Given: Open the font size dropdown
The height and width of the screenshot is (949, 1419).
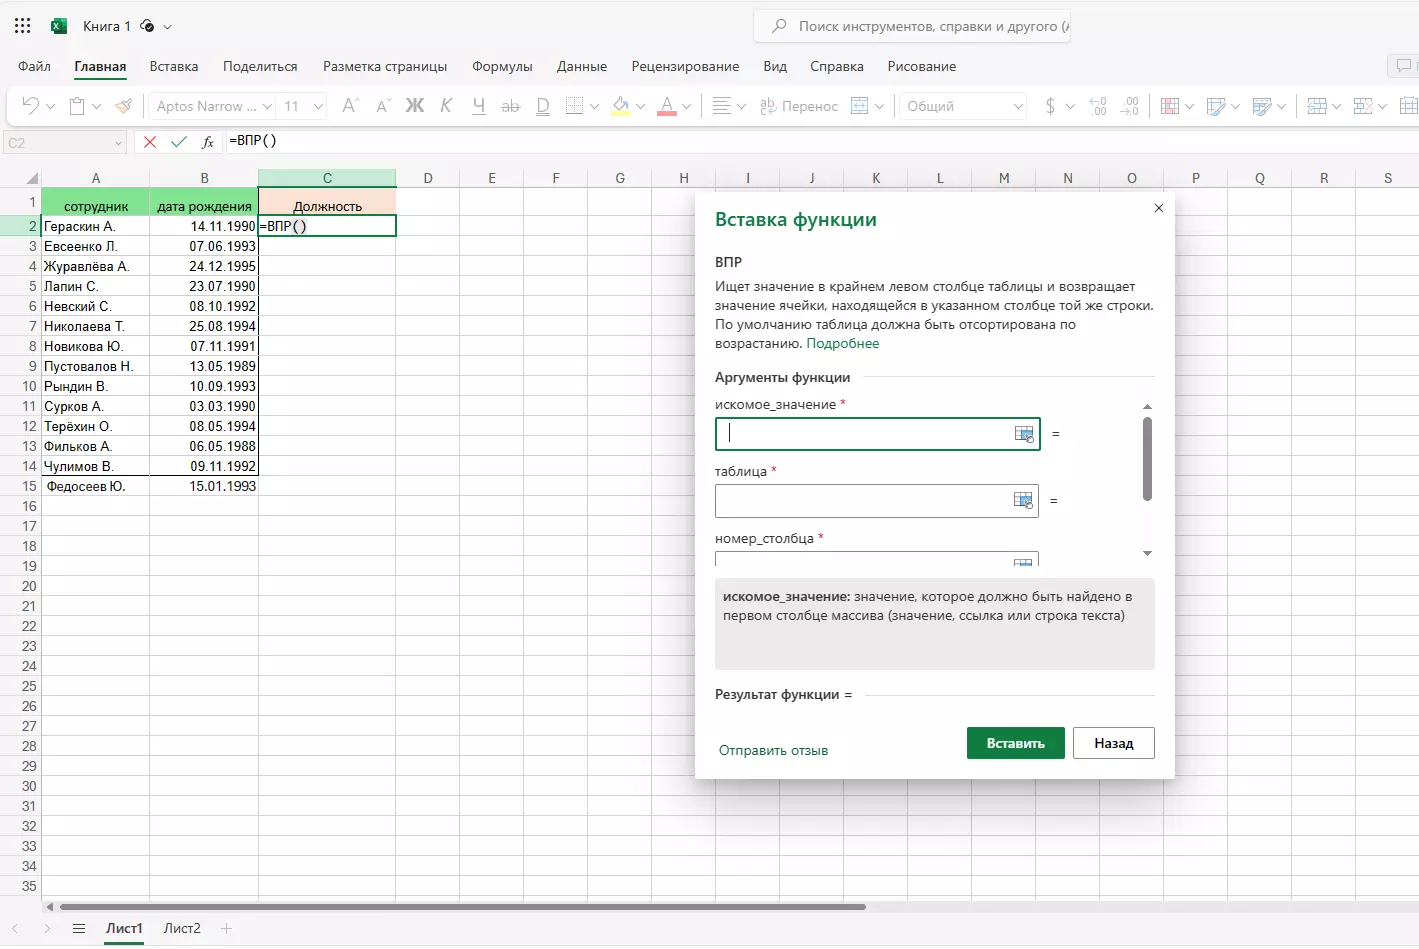Looking at the screenshot, I should click(318, 106).
